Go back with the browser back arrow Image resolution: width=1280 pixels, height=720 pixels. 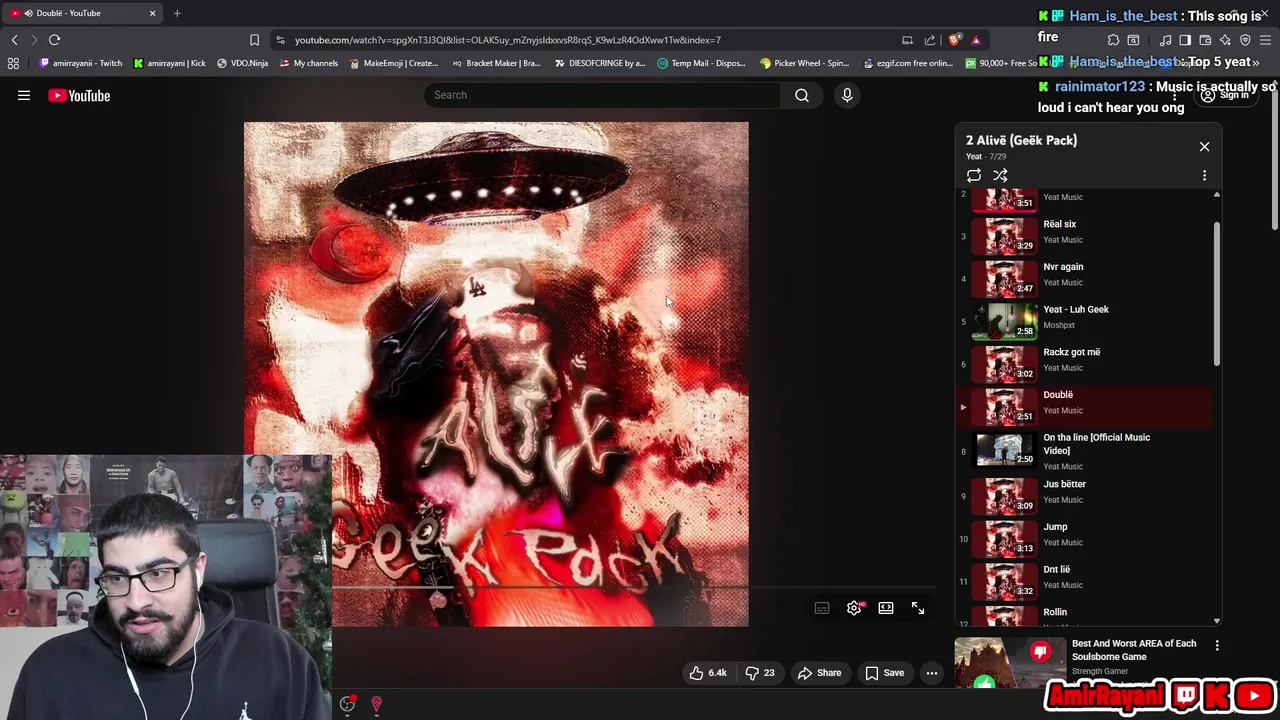click(14, 40)
